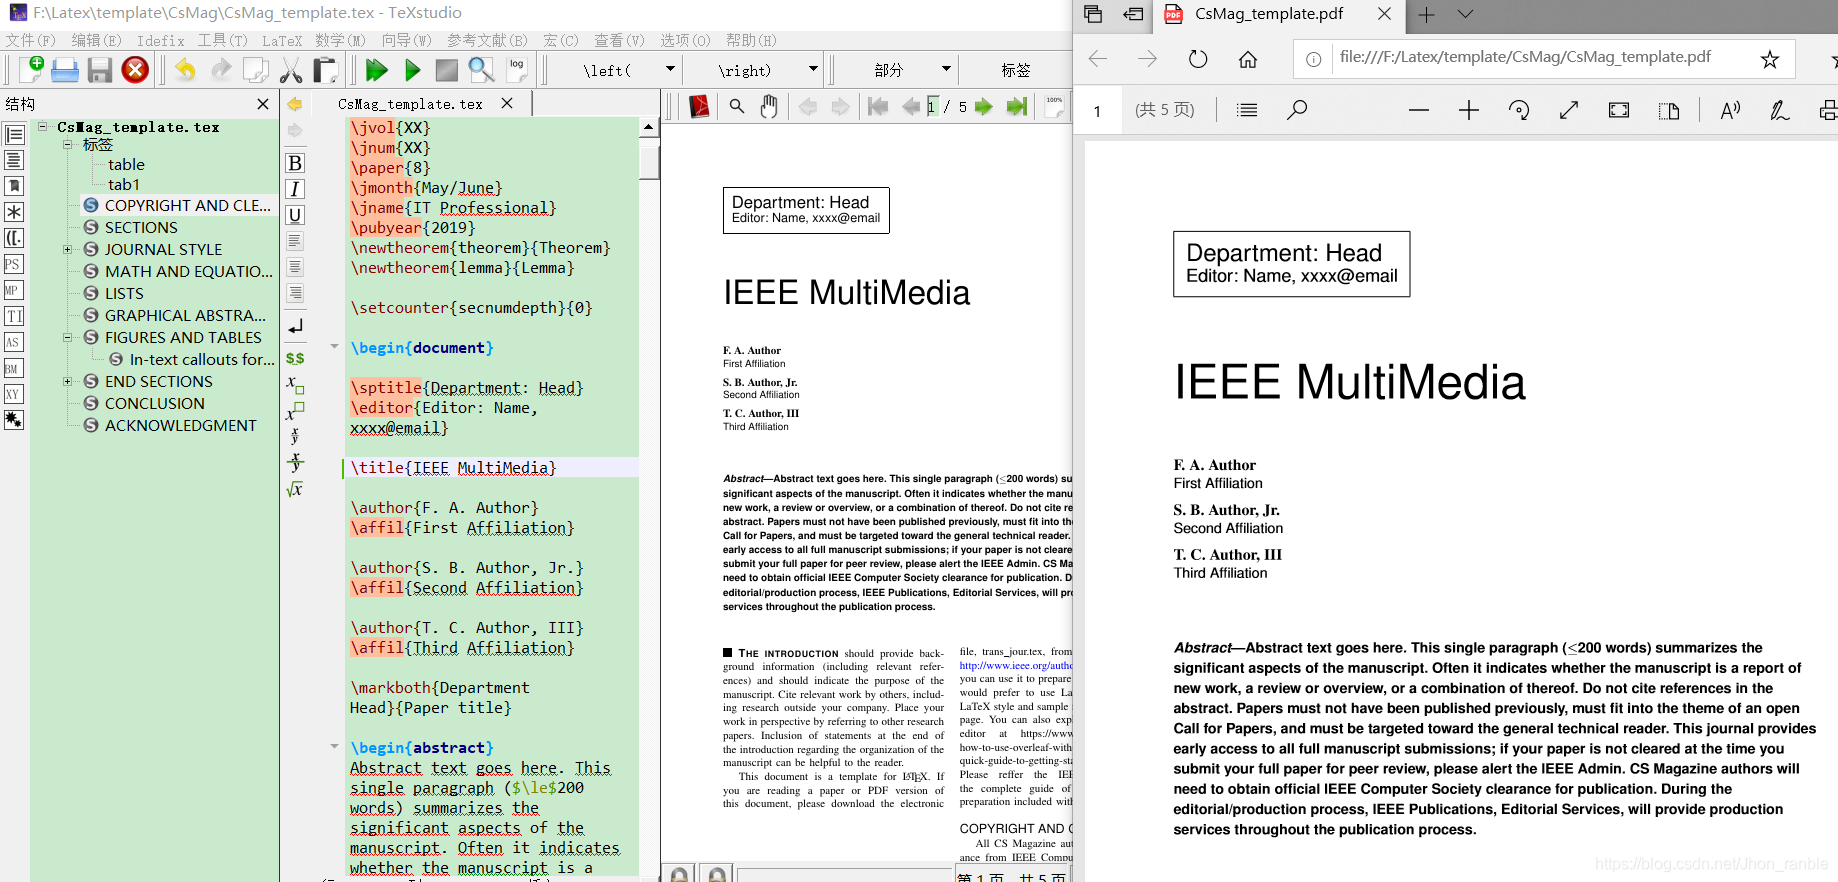1838x882 pixels.
Task: Insert square root symbol
Action: [295, 489]
